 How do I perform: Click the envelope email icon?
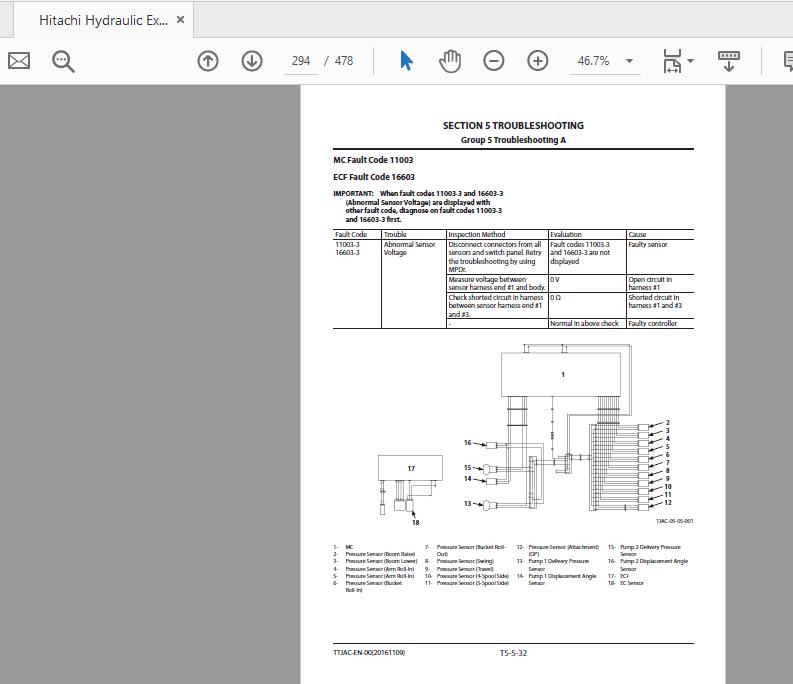click(19, 61)
